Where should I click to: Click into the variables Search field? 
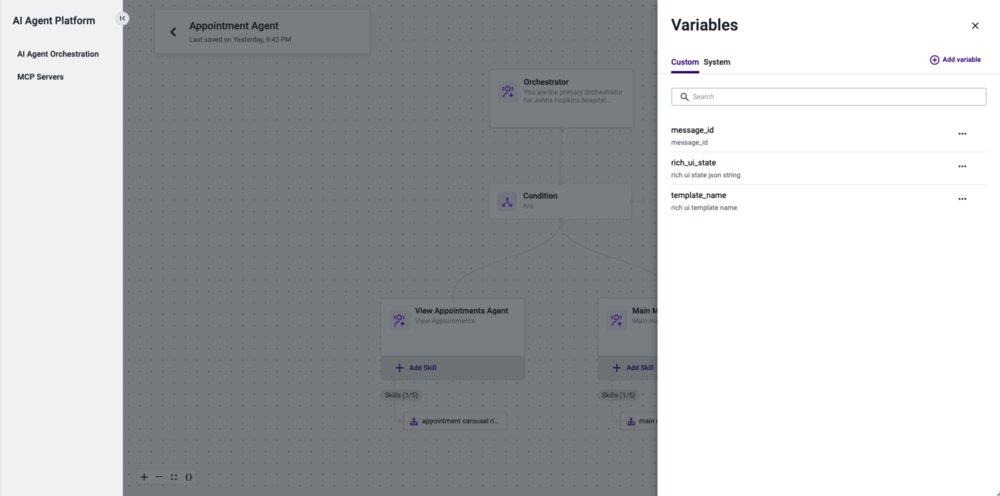tap(828, 97)
